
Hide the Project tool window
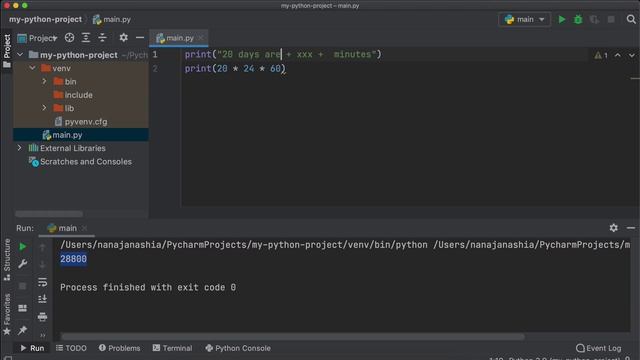pos(140,38)
